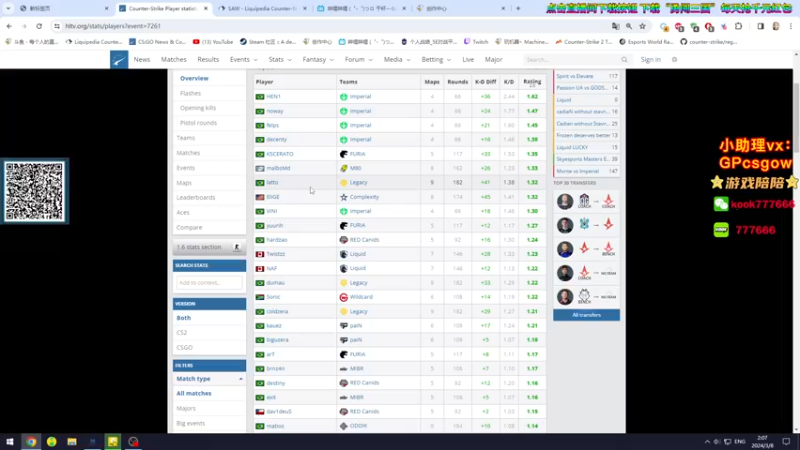Focus the Add to context search field
The height and width of the screenshot is (450, 800).
(x=209, y=283)
